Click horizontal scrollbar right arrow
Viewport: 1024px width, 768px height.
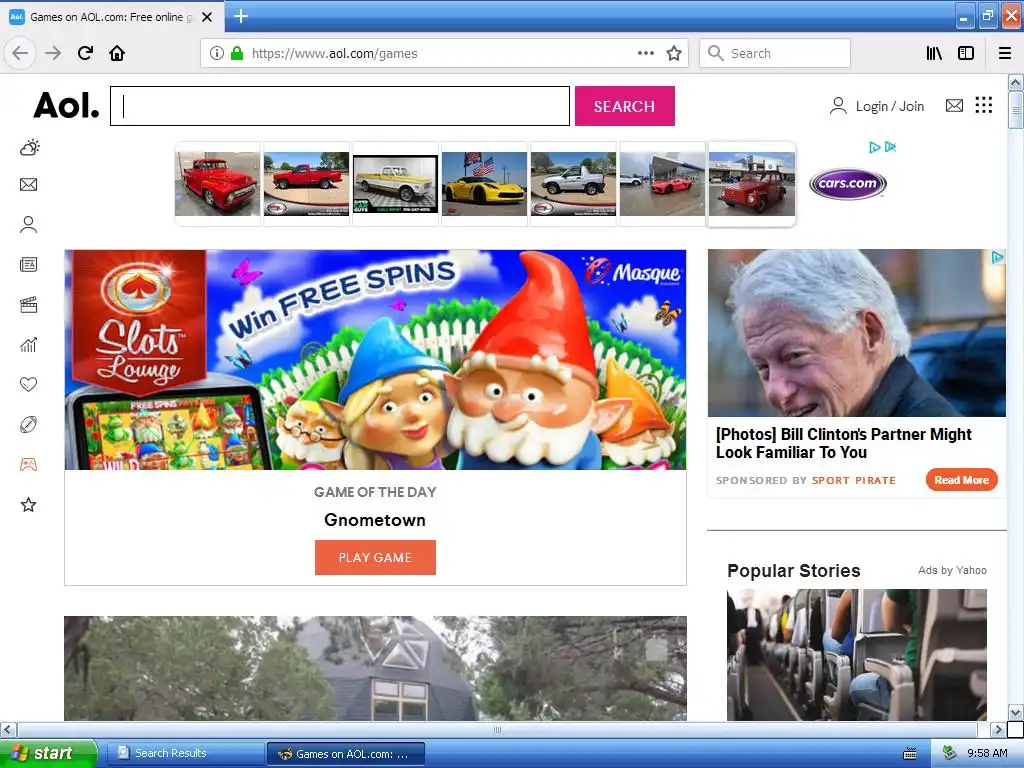pos(998,729)
